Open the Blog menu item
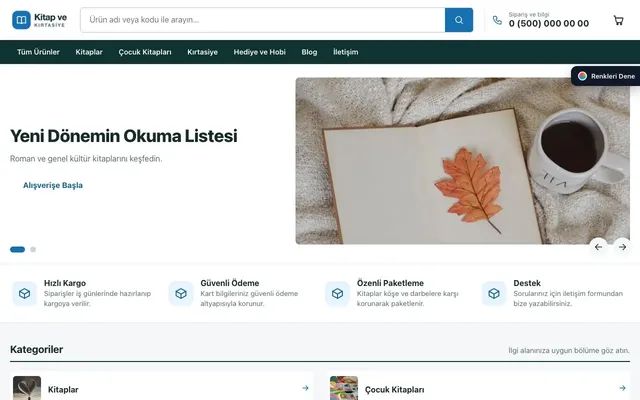 [309, 52]
